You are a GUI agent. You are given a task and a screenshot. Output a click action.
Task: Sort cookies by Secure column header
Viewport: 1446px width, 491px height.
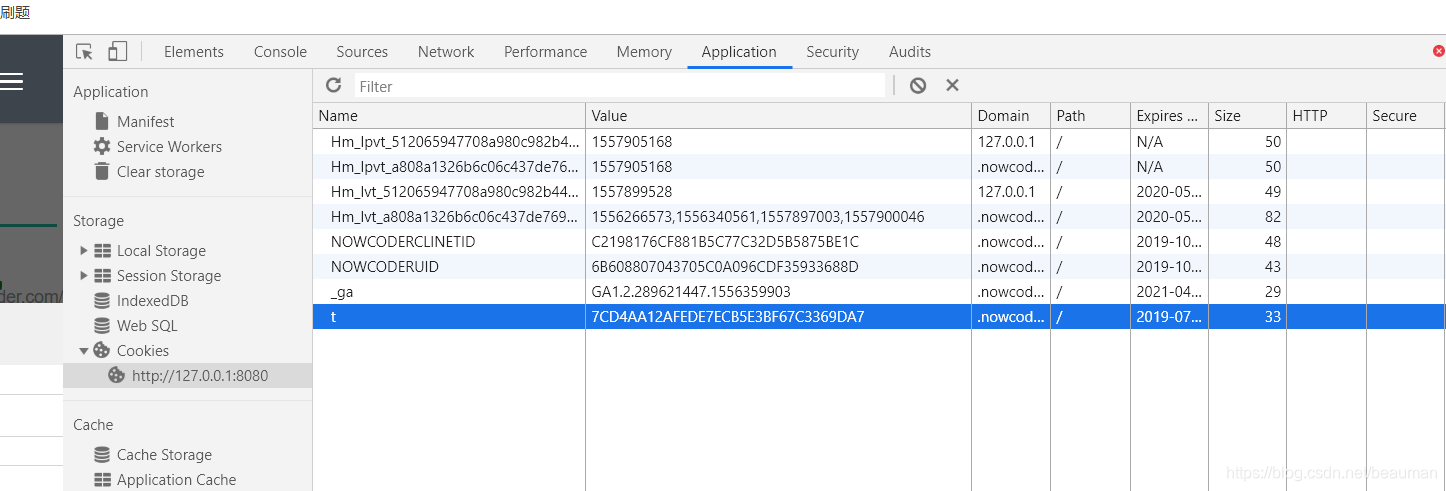point(1405,116)
